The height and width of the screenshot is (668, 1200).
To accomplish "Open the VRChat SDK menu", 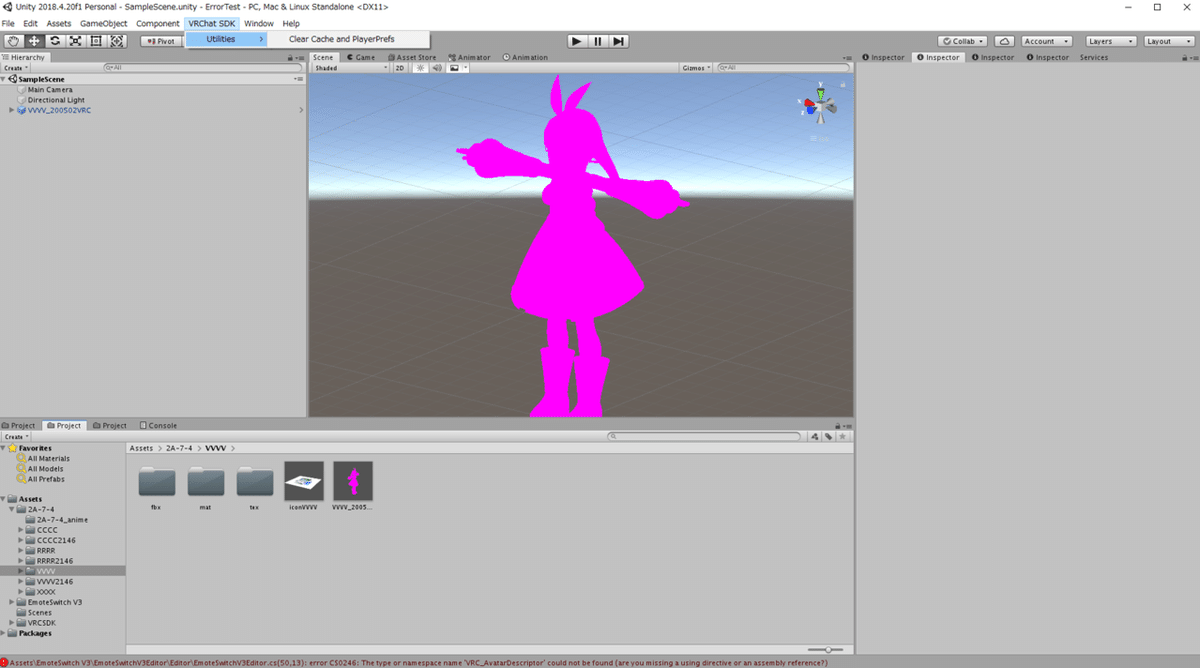I will point(212,23).
